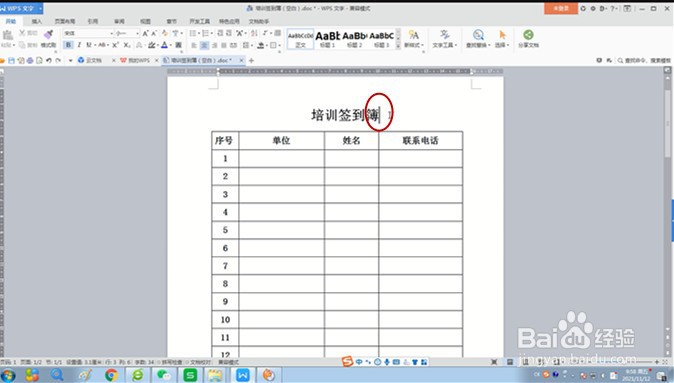Click the orange login button in title bar

tap(561, 8)
